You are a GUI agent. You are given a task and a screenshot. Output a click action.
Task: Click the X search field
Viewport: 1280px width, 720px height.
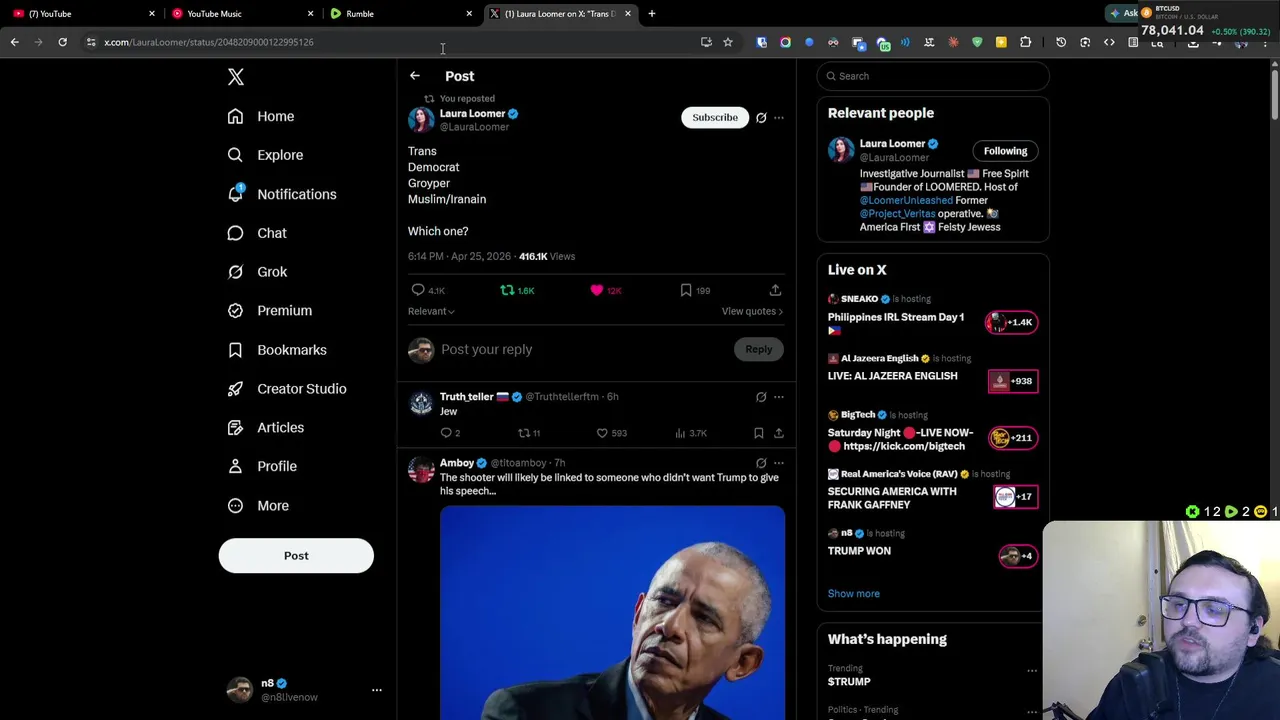(933, 76)
